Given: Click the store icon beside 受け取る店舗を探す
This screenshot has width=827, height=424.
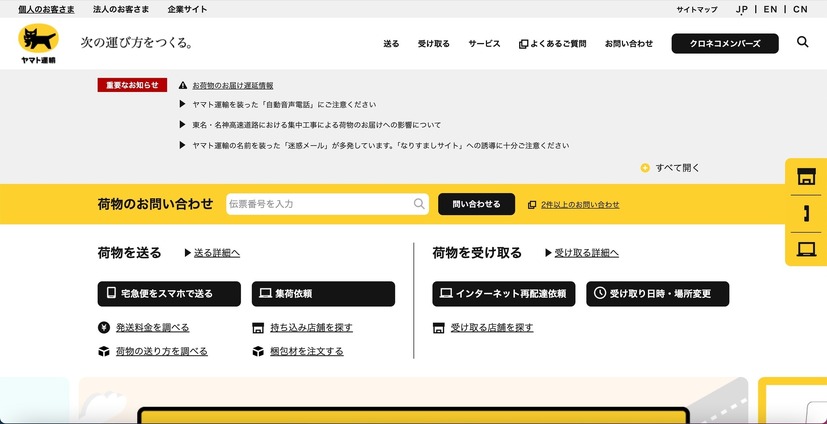Looking at the screenshot, I should (x=438, y=328).
